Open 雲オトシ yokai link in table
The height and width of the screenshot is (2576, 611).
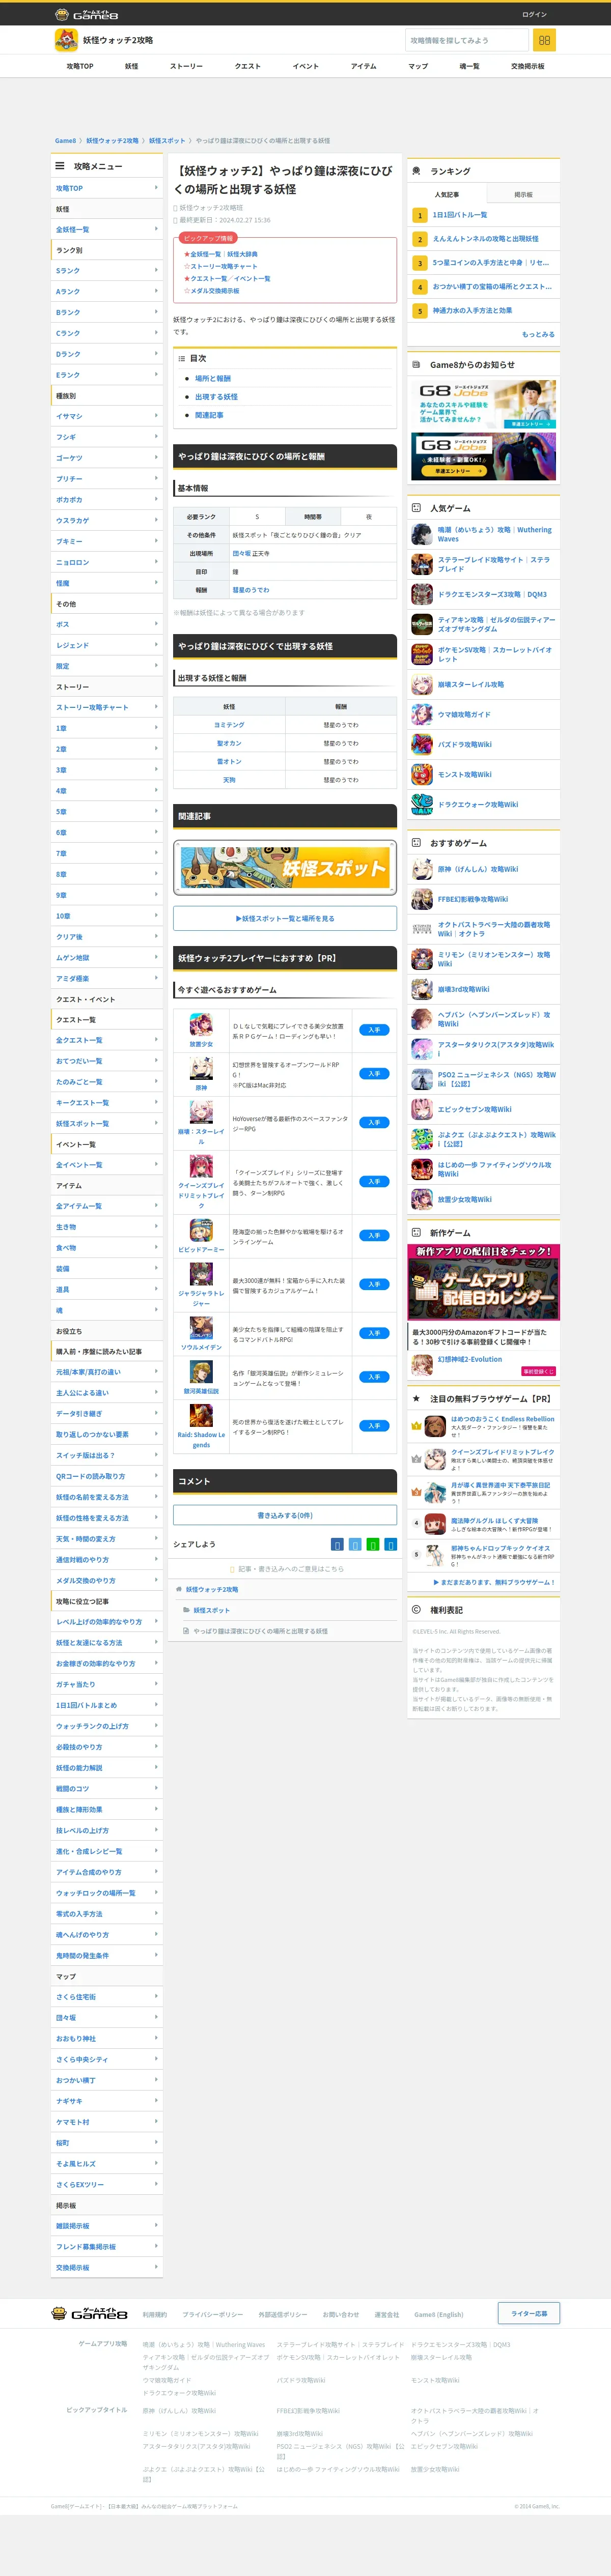(229, 761)
